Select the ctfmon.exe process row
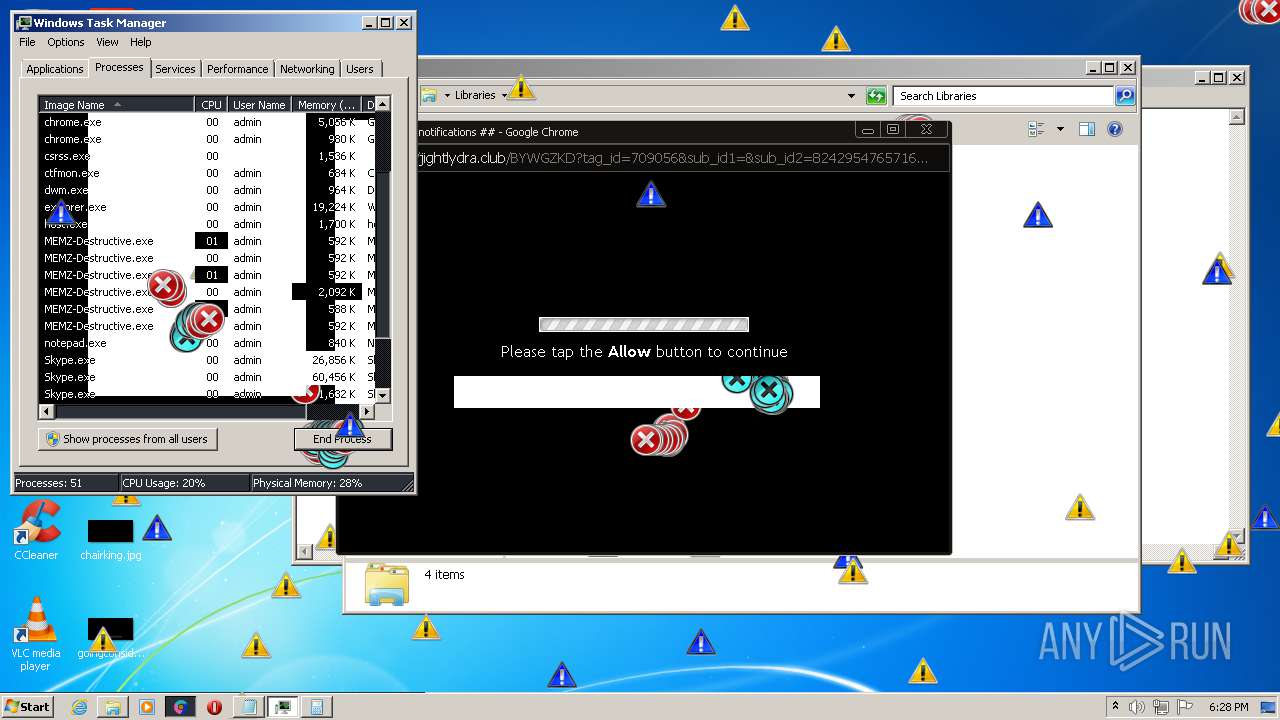 (207, 173)
